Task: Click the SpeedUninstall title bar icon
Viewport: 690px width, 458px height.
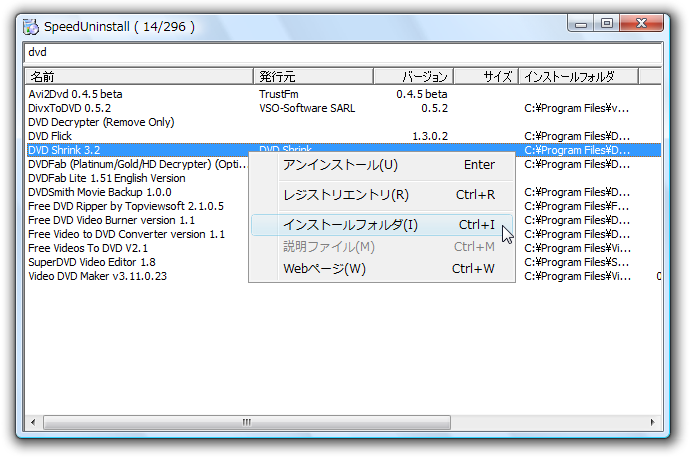Action: 31,27
